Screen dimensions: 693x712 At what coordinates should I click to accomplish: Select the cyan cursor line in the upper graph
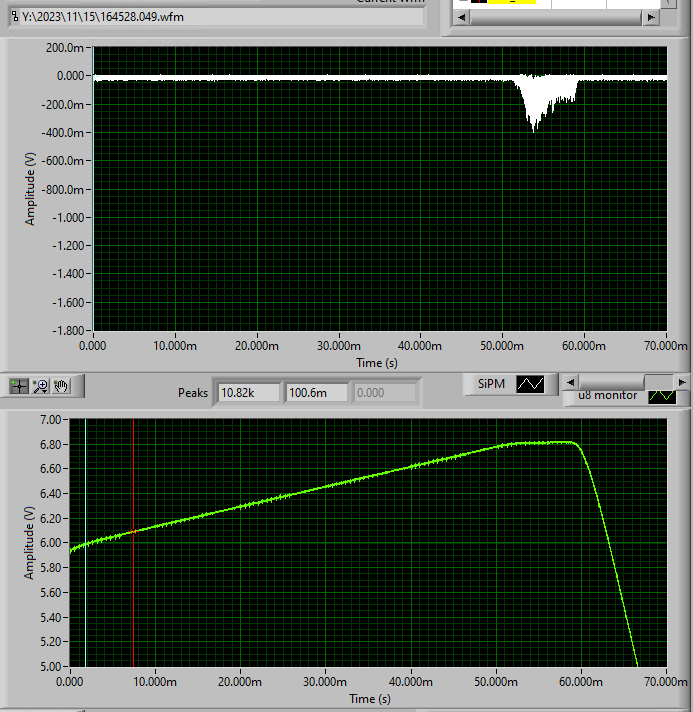pos(94,188)
